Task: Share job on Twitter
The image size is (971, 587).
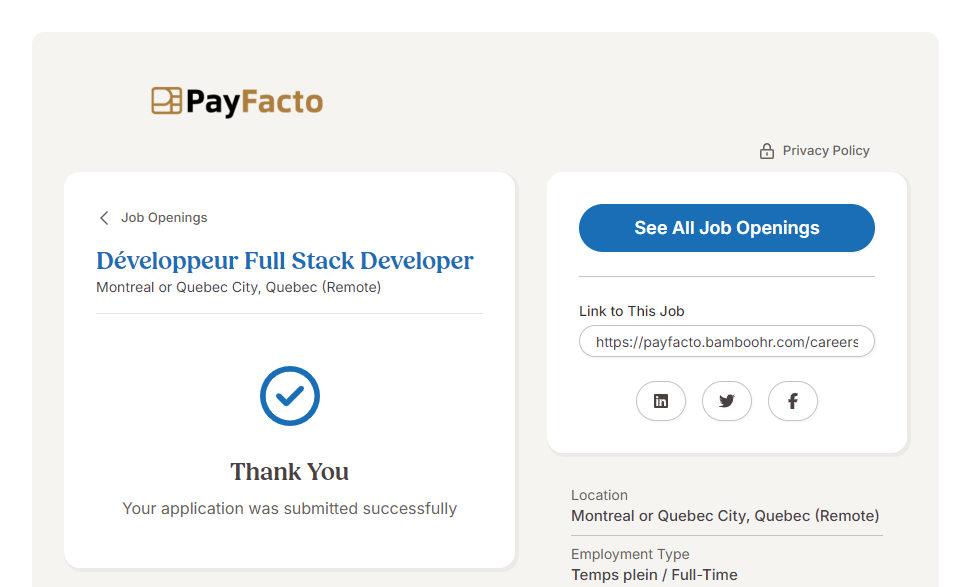Action: click(x=726, y=401)
